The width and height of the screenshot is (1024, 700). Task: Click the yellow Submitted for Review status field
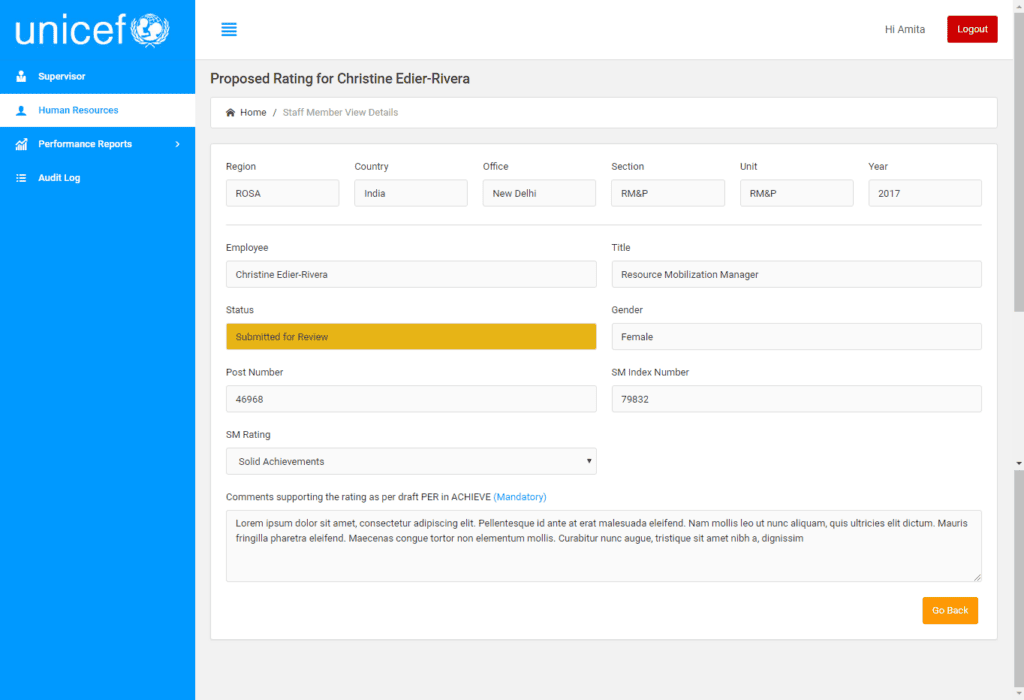[x=411, y=336]
